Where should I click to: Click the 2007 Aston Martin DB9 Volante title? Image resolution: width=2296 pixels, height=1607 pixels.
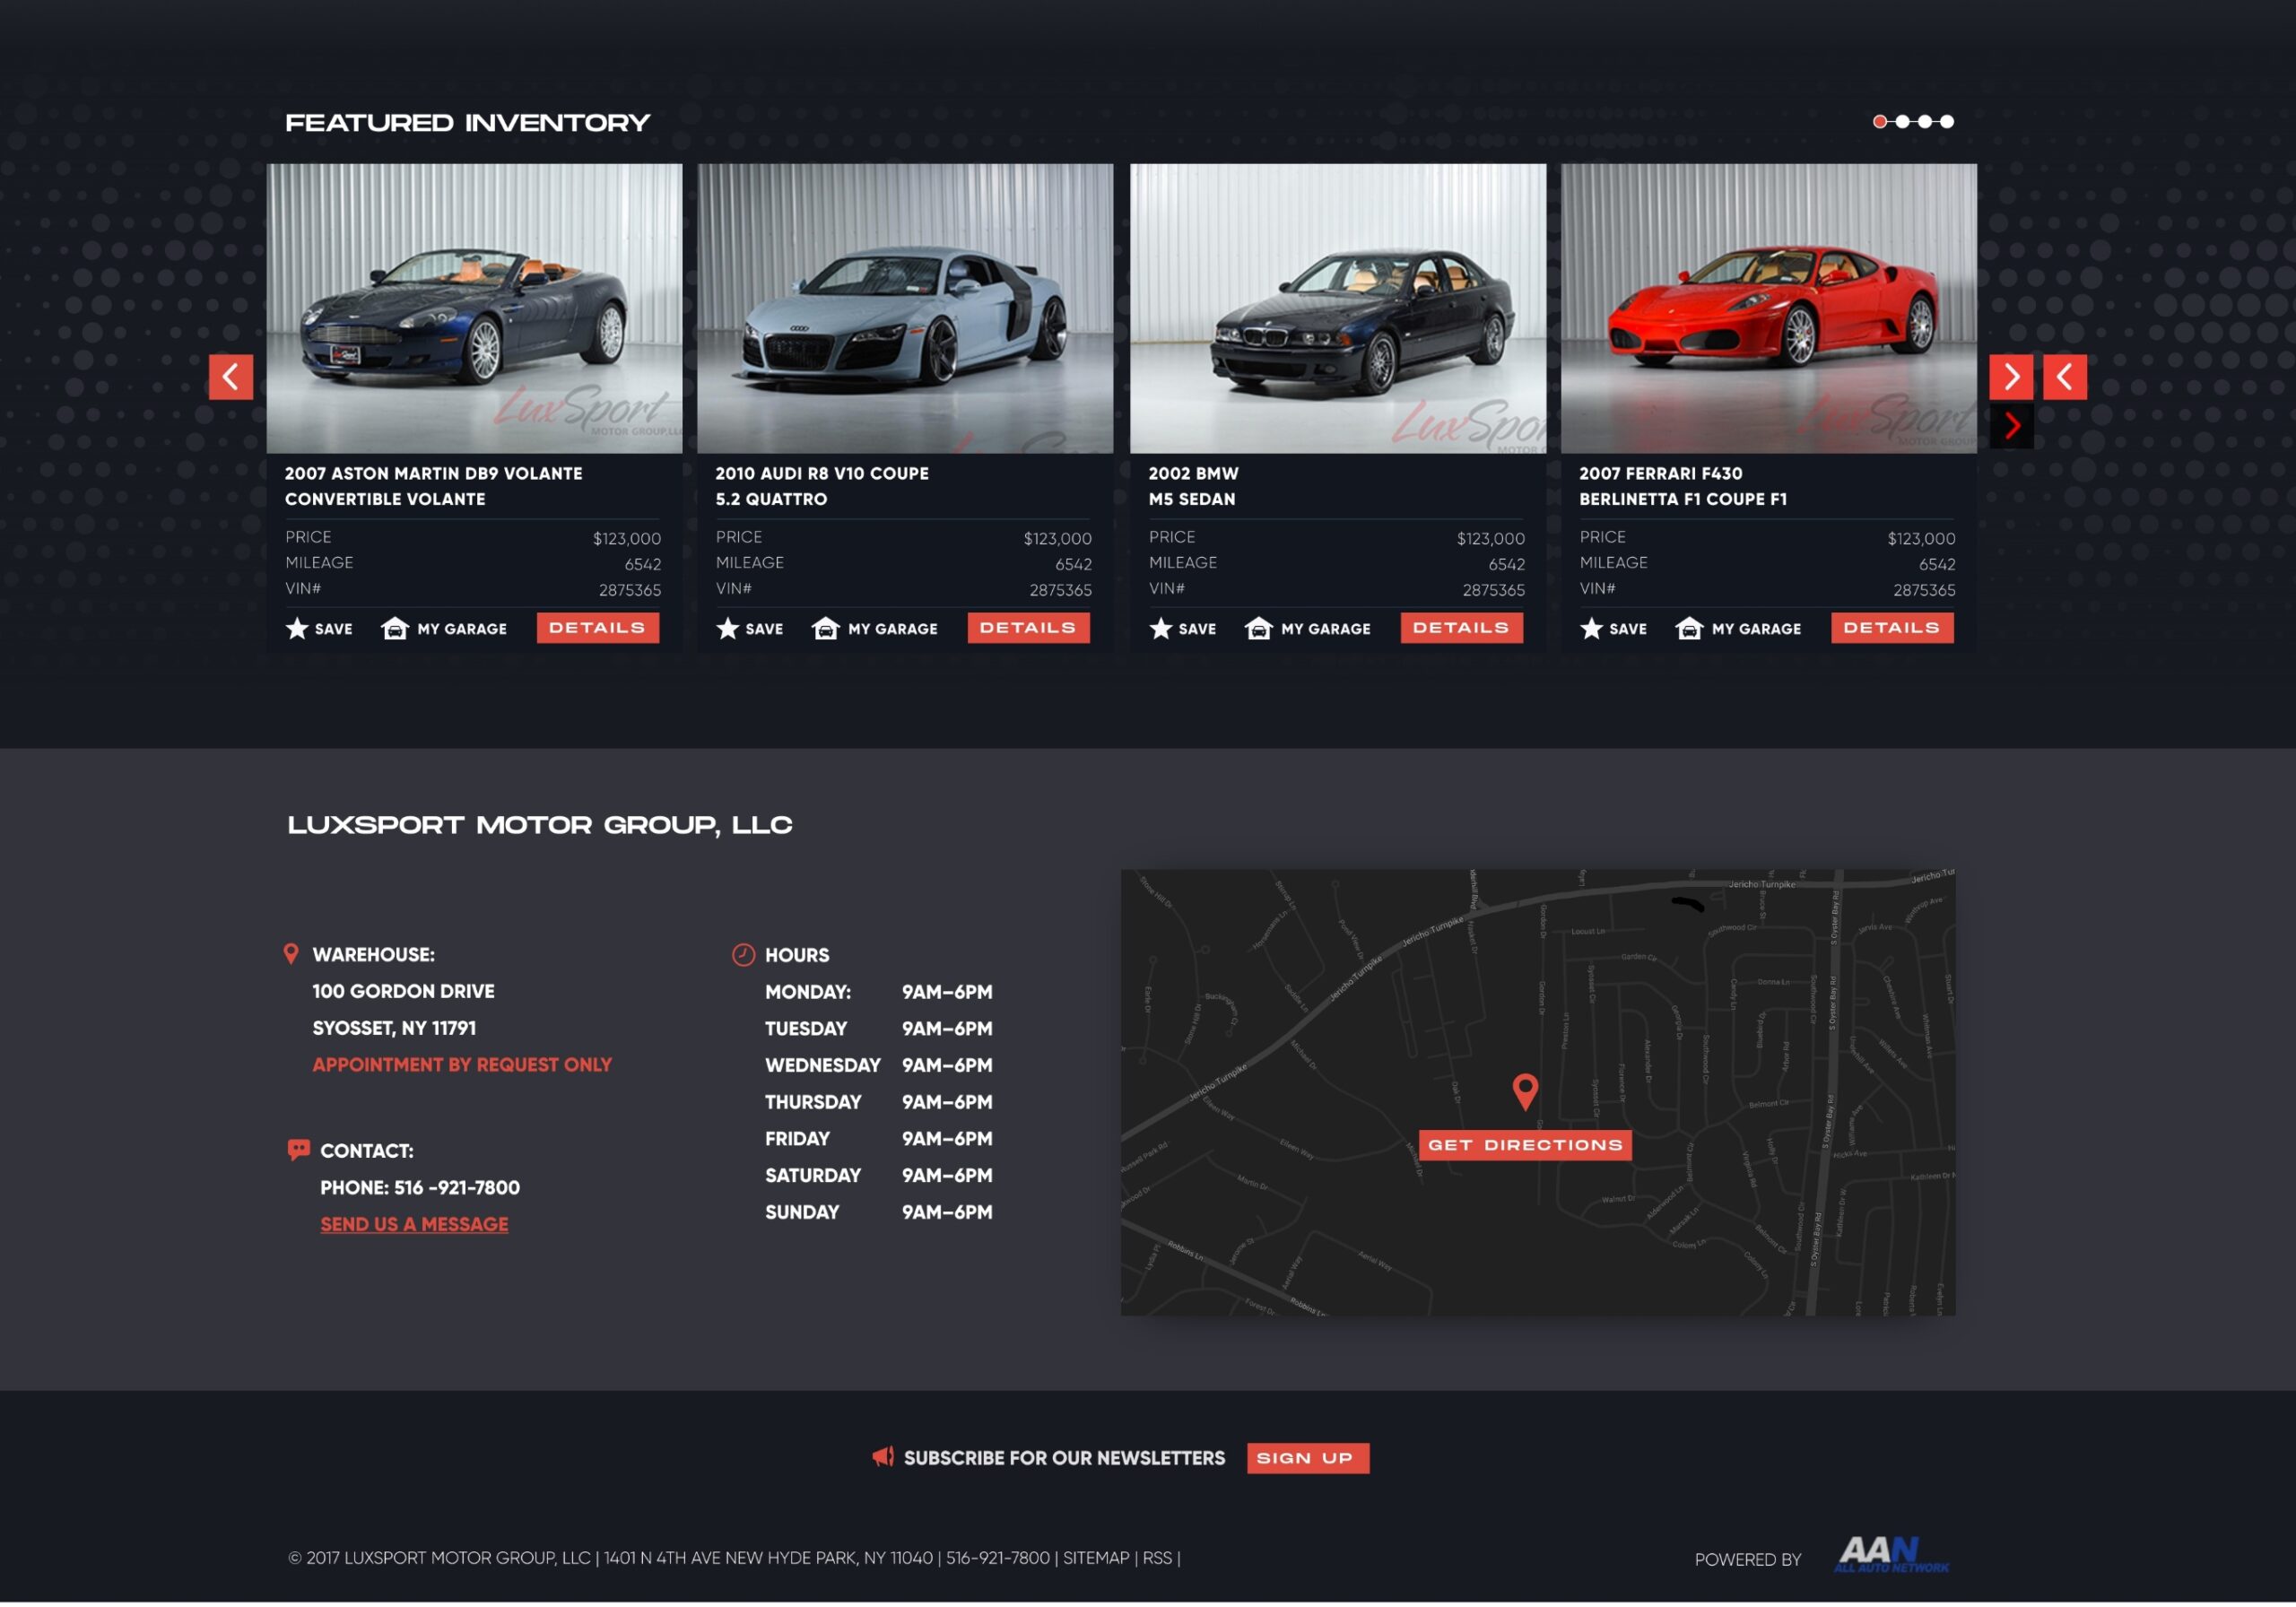point(434,487)
